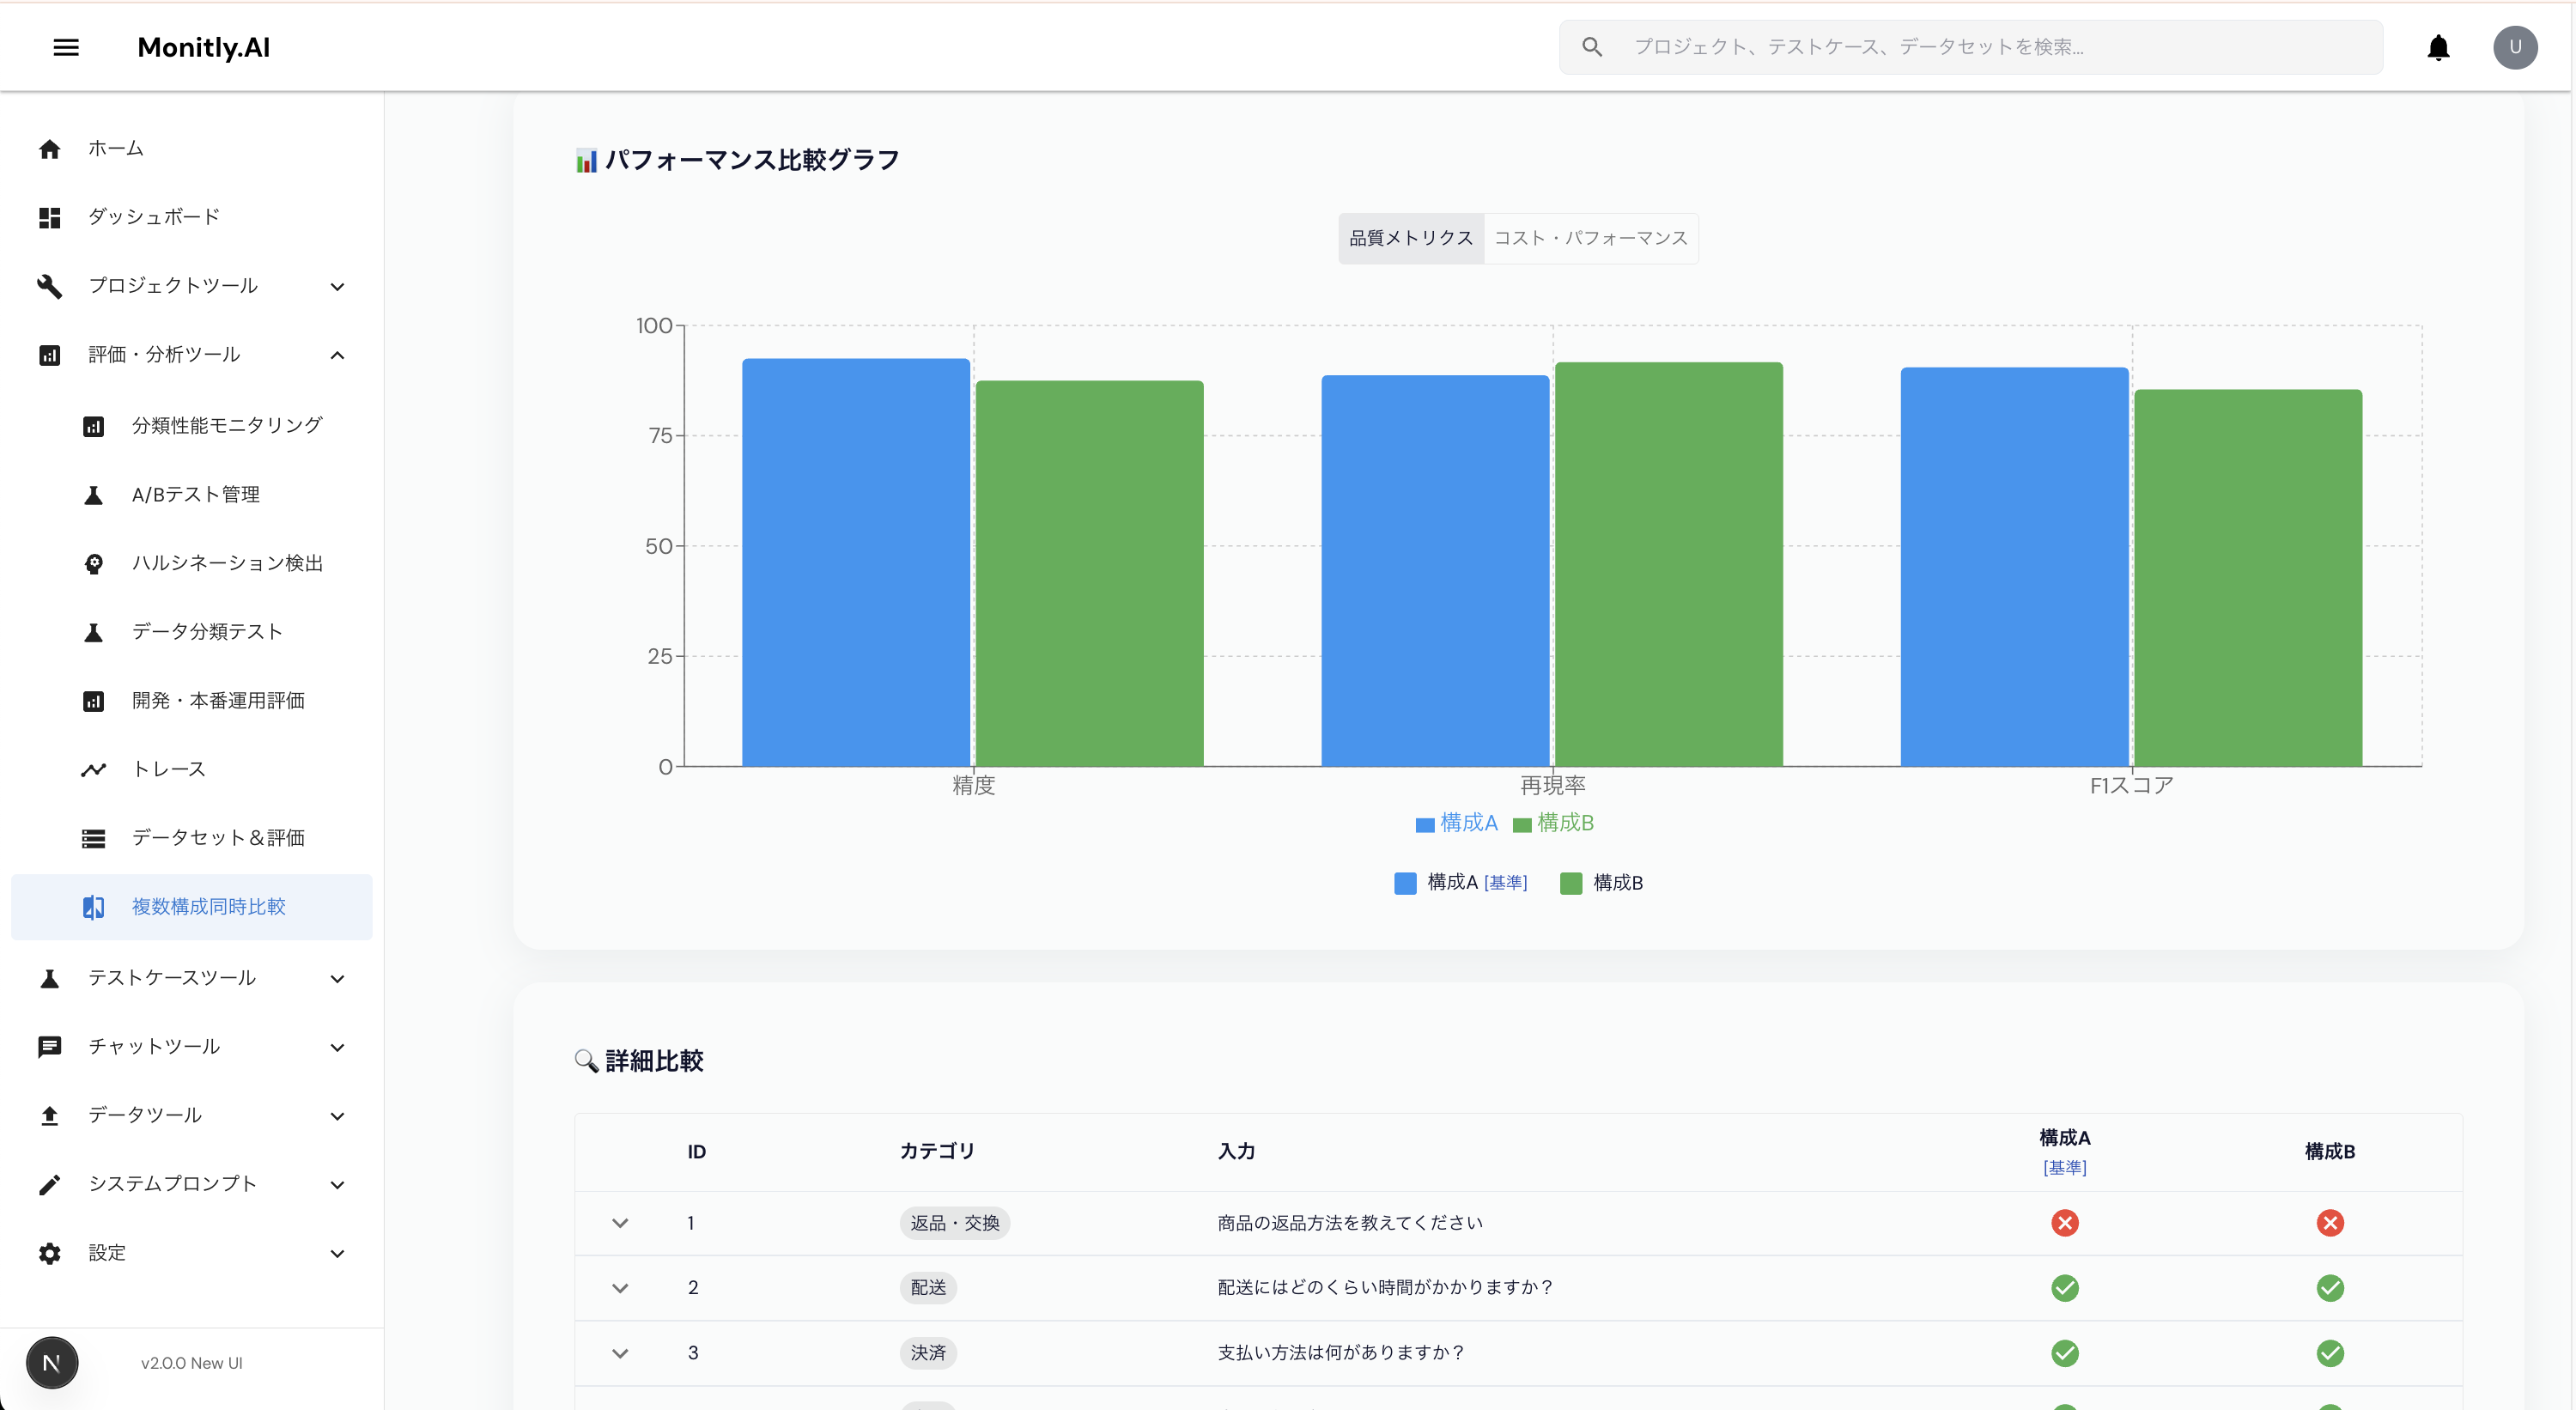Click the ホーム home icon
2576x1410 pixels.
49,149
